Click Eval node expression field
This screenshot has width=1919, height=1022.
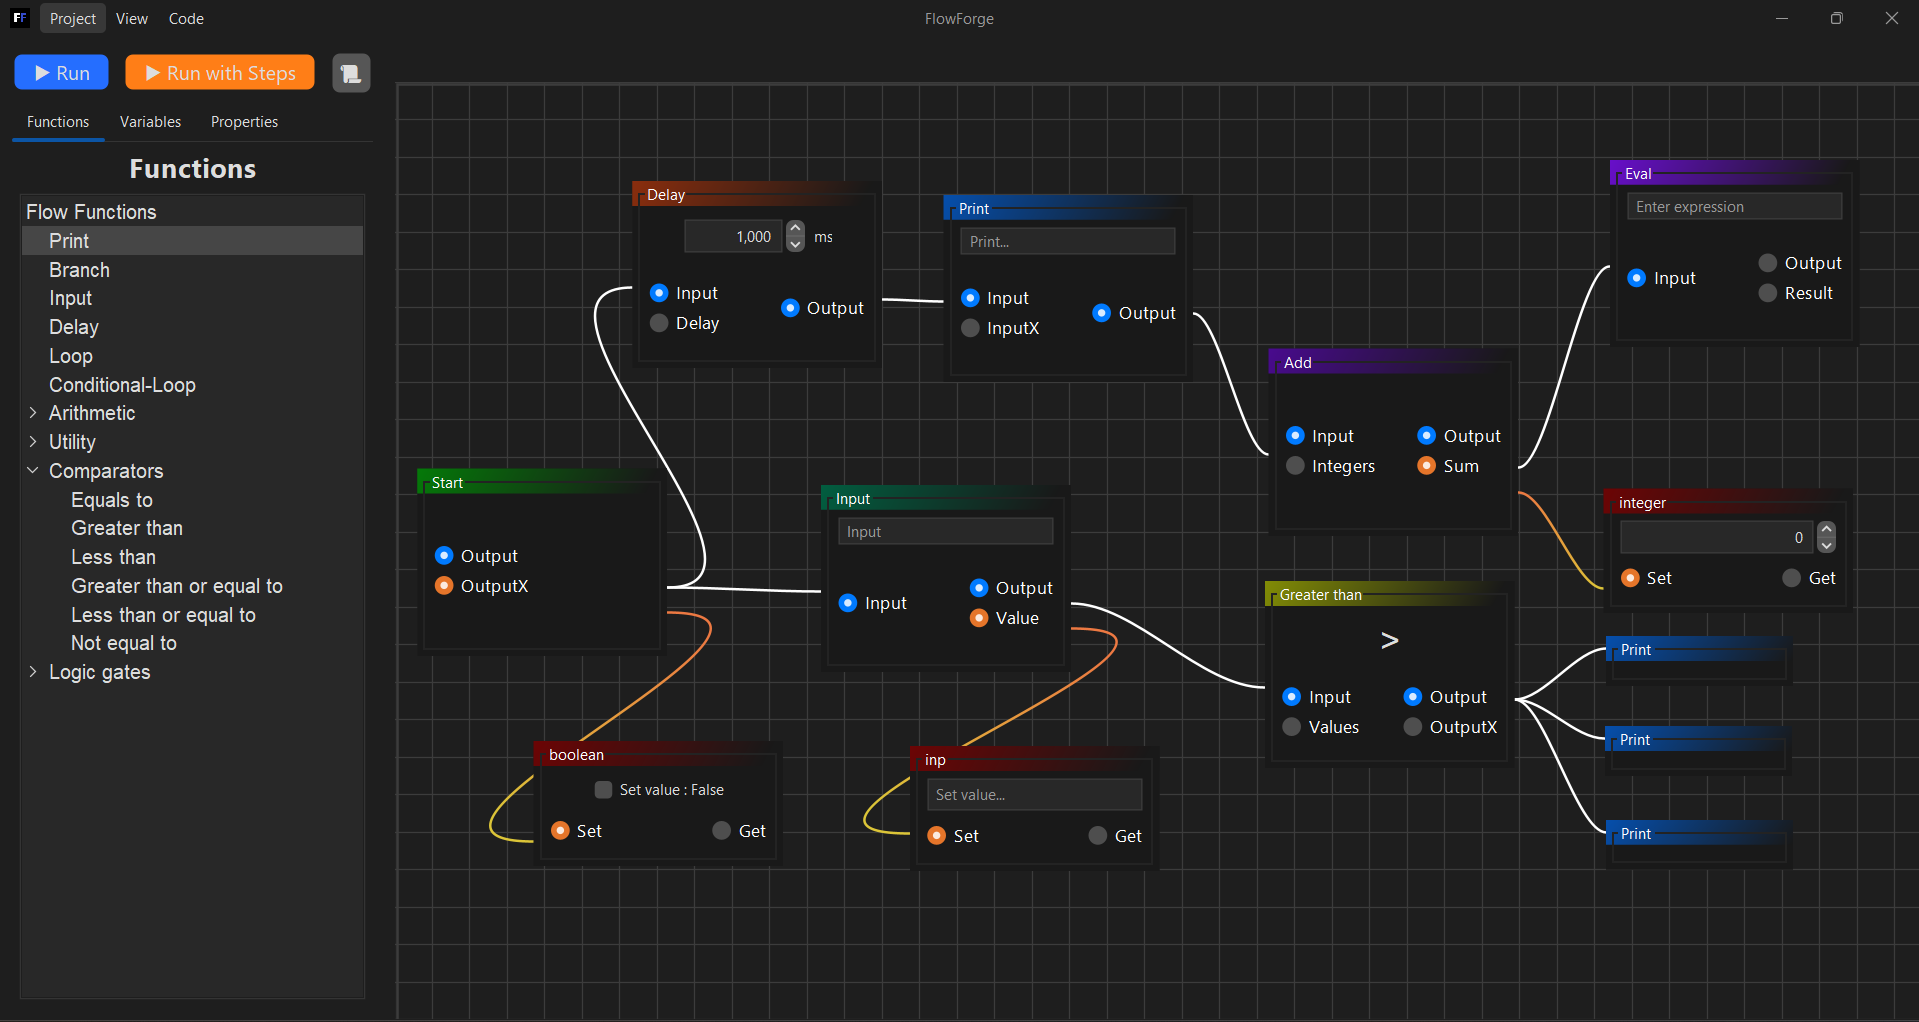pos(1734,207)
